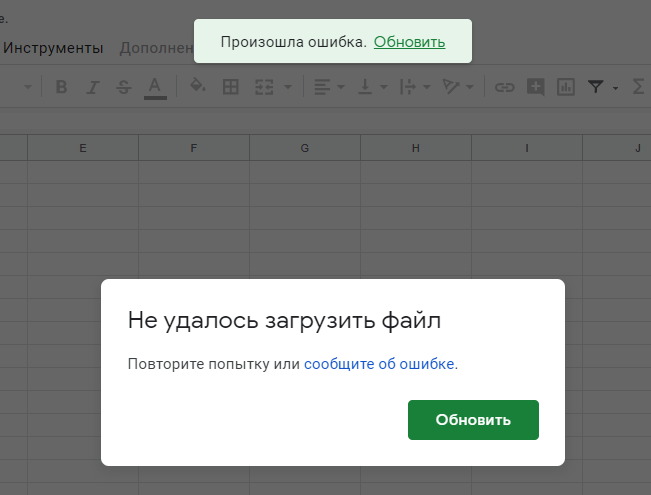The width and height of the screenshot is (651, 495).
Task: Open horizontal align dropdown
Action: click(x=328, y=87)
